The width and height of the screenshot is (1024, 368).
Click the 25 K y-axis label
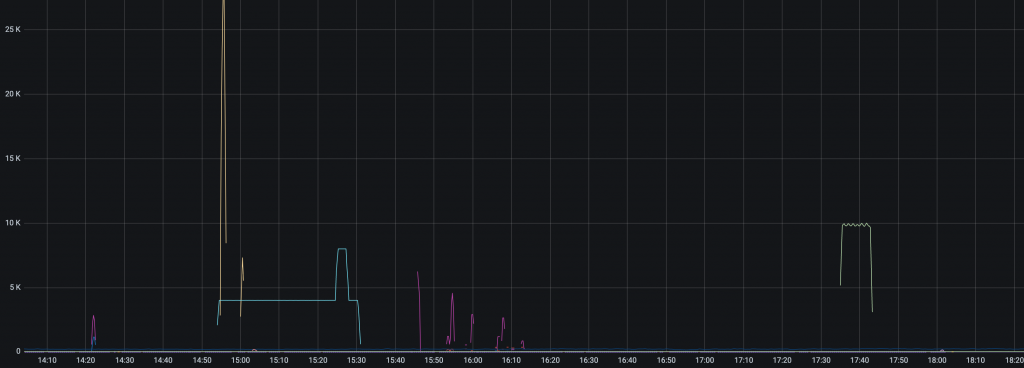(12, 29)
